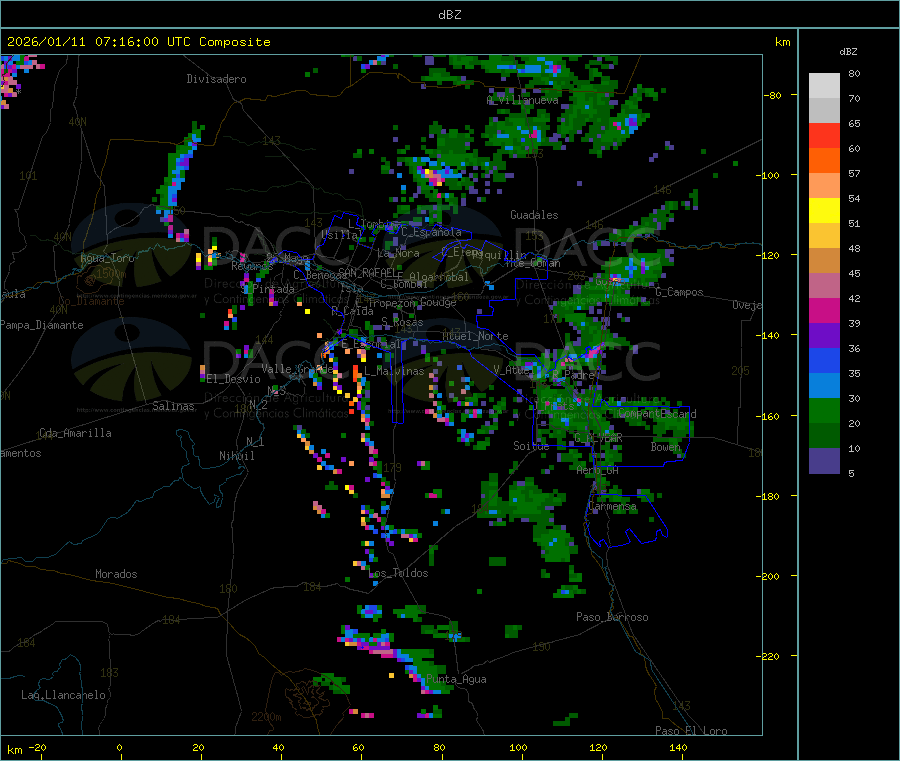Screen dimensions: 900x761
Task: Click the Soitue location label
Action: [x=531, y=446]
